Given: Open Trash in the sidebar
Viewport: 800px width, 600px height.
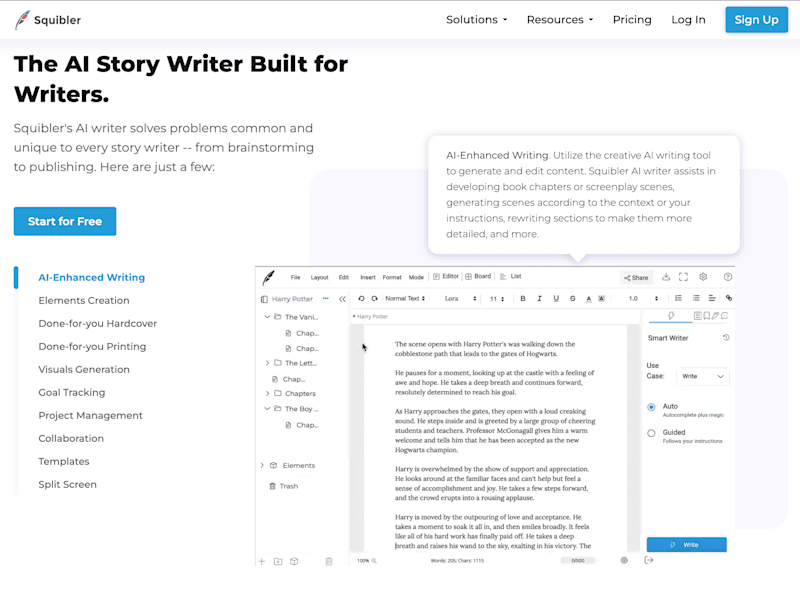Looking at the screenshot, I should coord(284,486).
